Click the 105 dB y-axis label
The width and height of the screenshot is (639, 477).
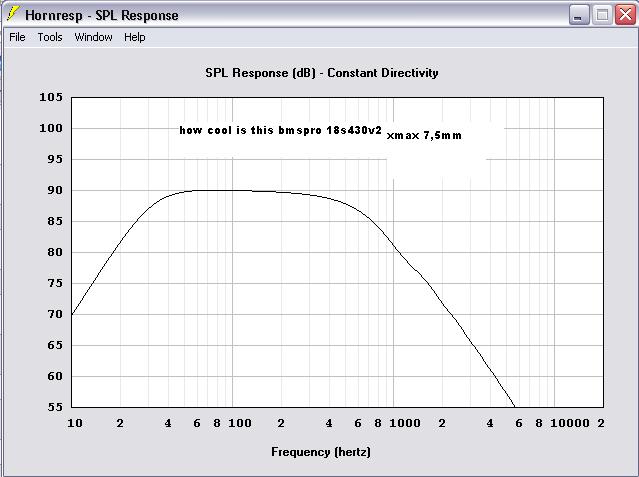[51, 97]
